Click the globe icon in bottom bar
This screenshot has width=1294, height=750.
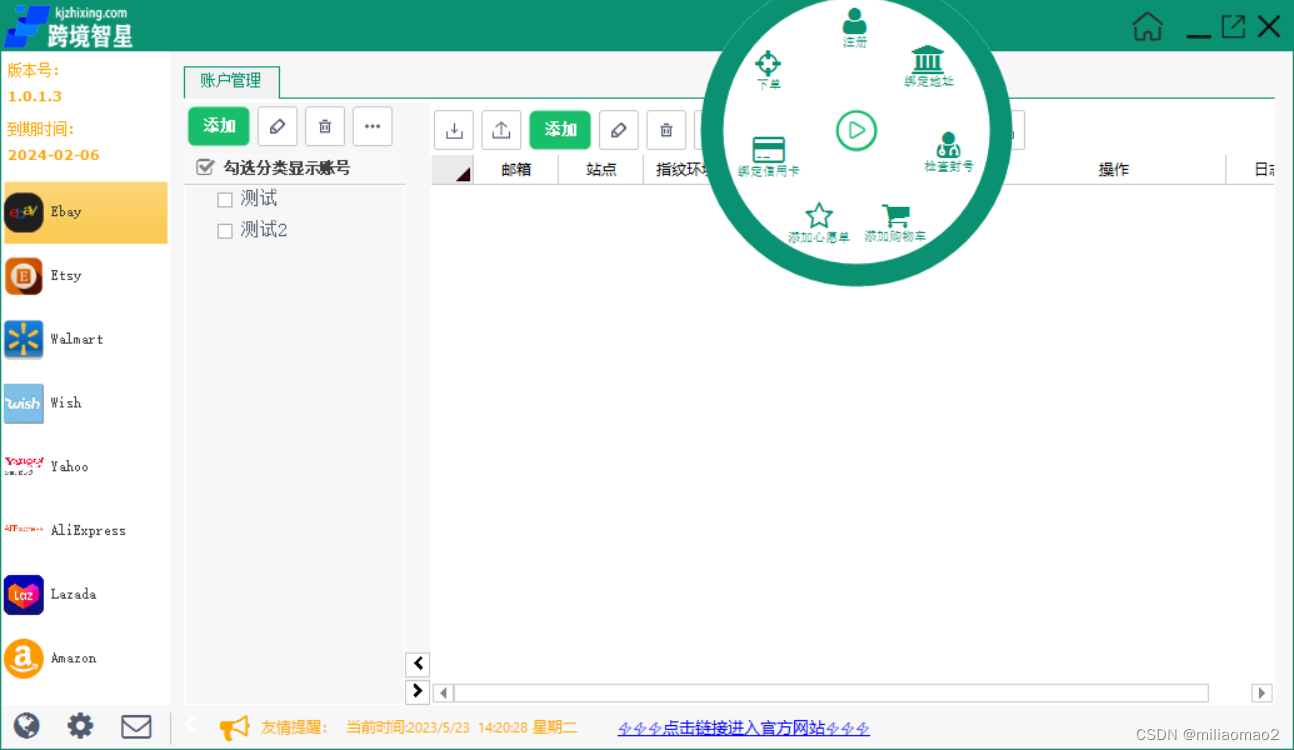pos(27,726)
